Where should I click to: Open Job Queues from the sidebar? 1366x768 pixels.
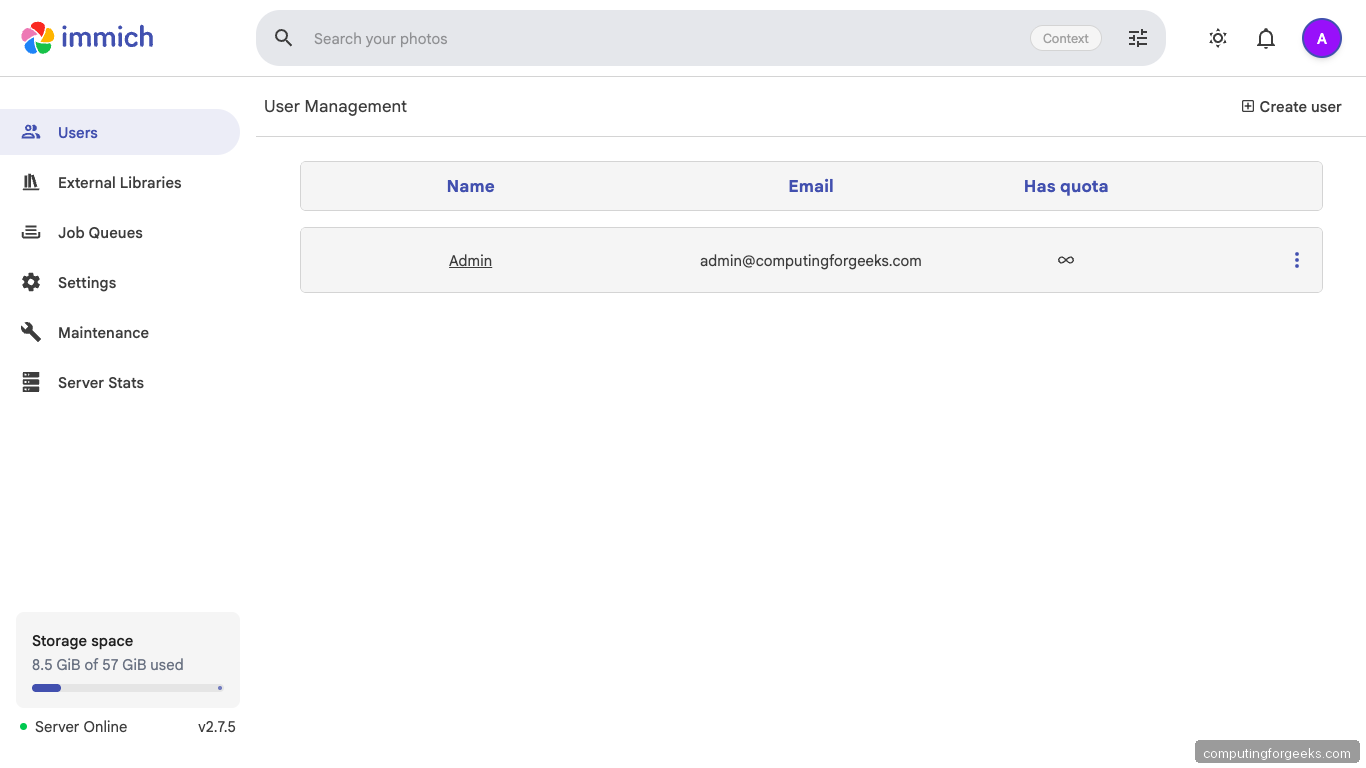[x=30, y=232]
